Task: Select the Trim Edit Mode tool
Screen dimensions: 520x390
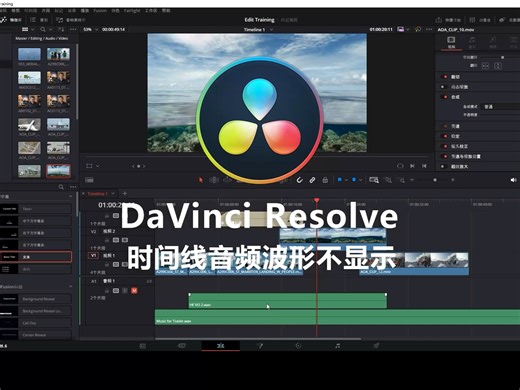Action: tap(214, 180)
